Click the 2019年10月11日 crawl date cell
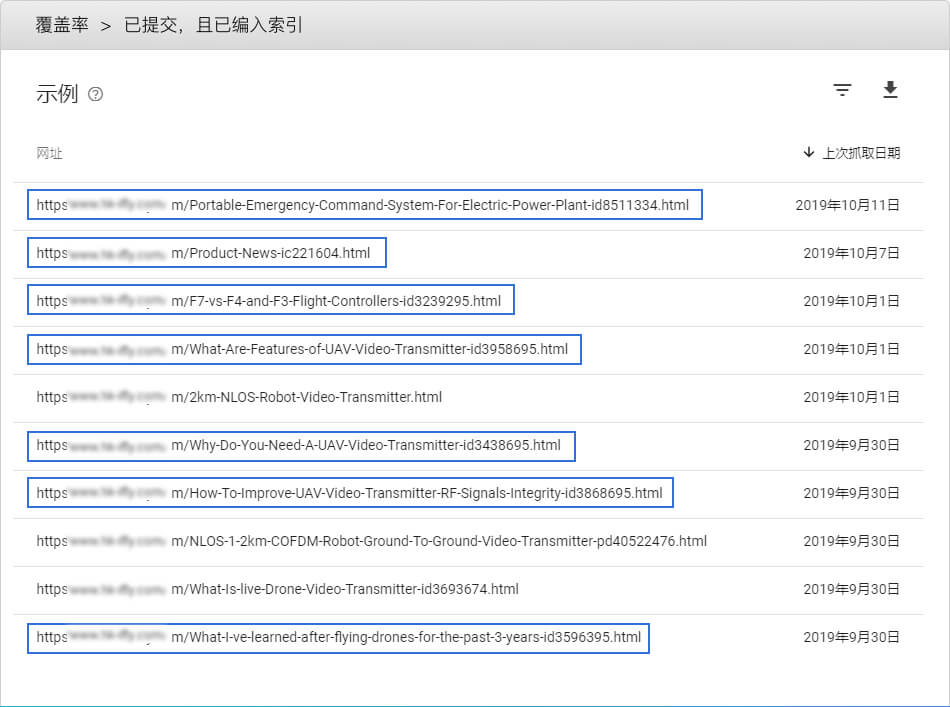Screen dimensions: 950x707 [x=847, y=205]
